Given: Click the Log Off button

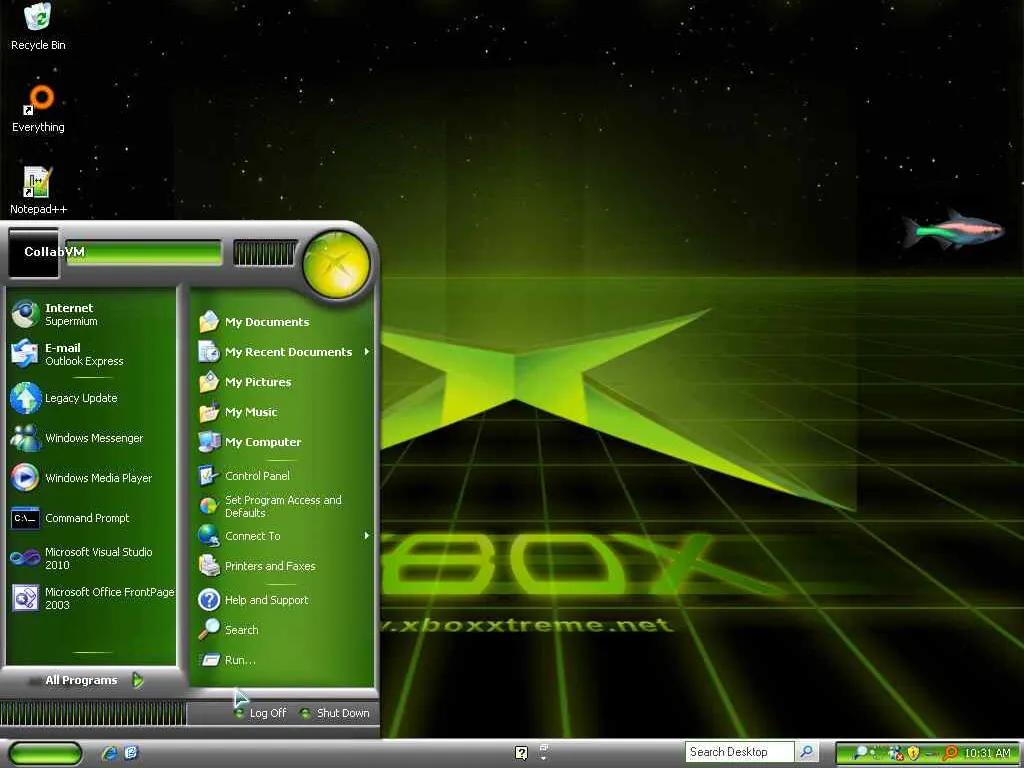Looking at the screenshot, I should click(x=261, y=713).
